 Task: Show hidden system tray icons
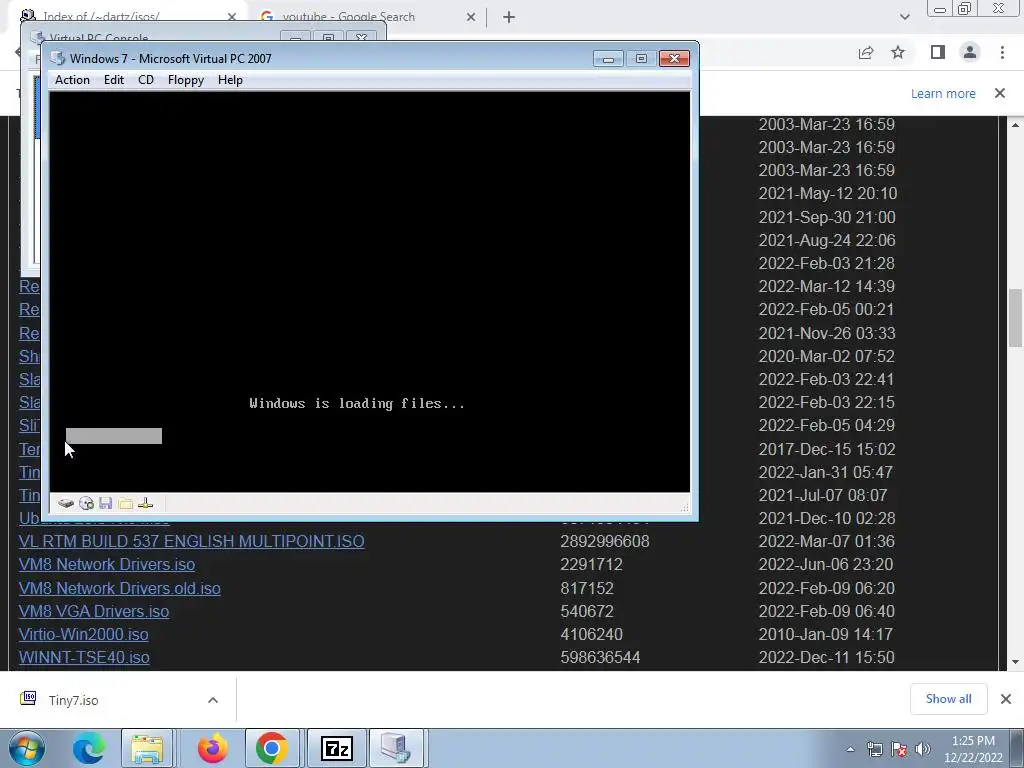click(850, 749)
